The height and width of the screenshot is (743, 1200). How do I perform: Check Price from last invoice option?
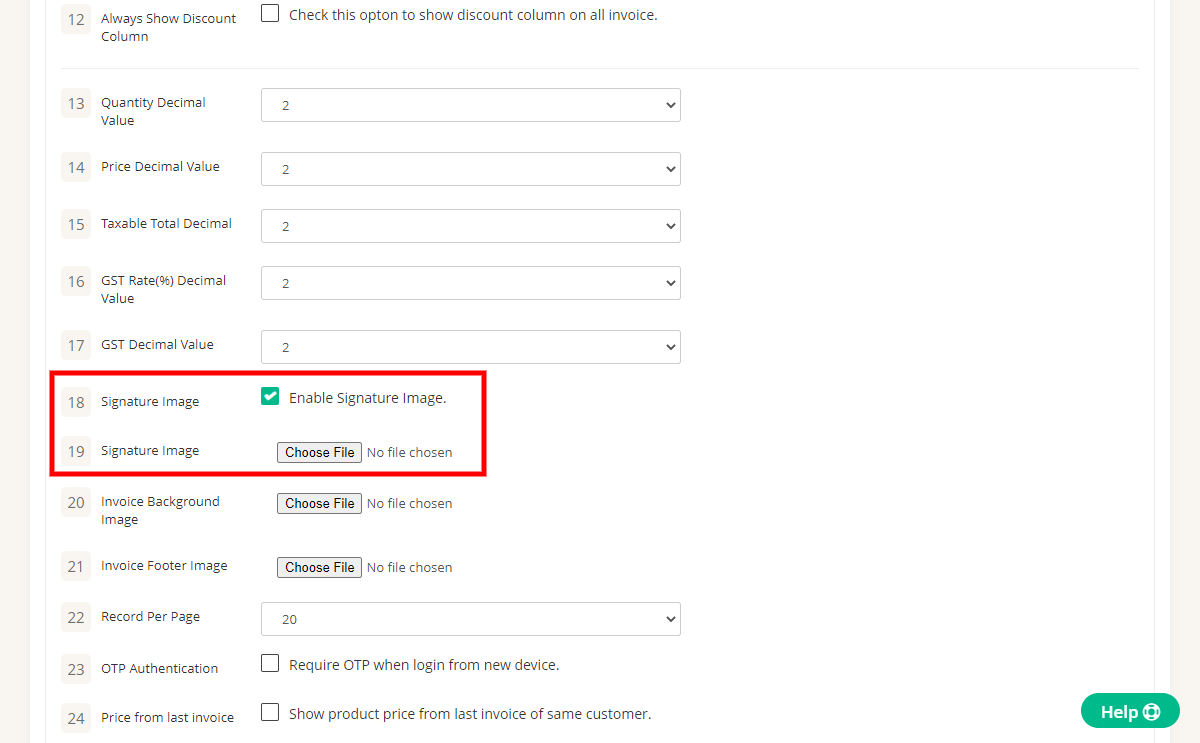point(270,713)
